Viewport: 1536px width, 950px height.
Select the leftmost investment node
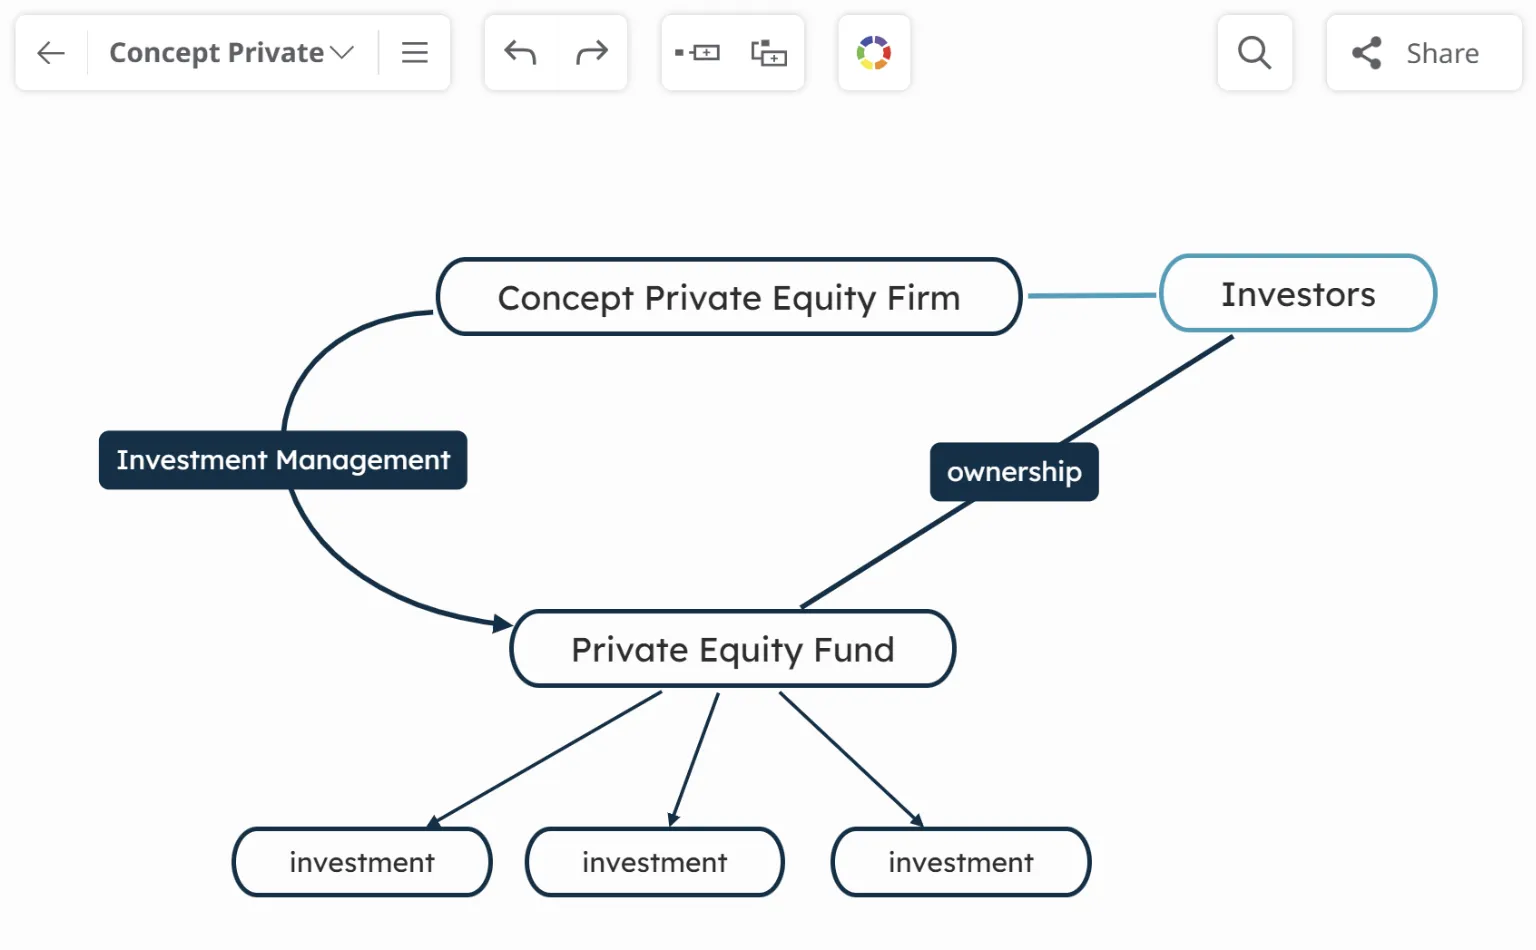(362, 862)
